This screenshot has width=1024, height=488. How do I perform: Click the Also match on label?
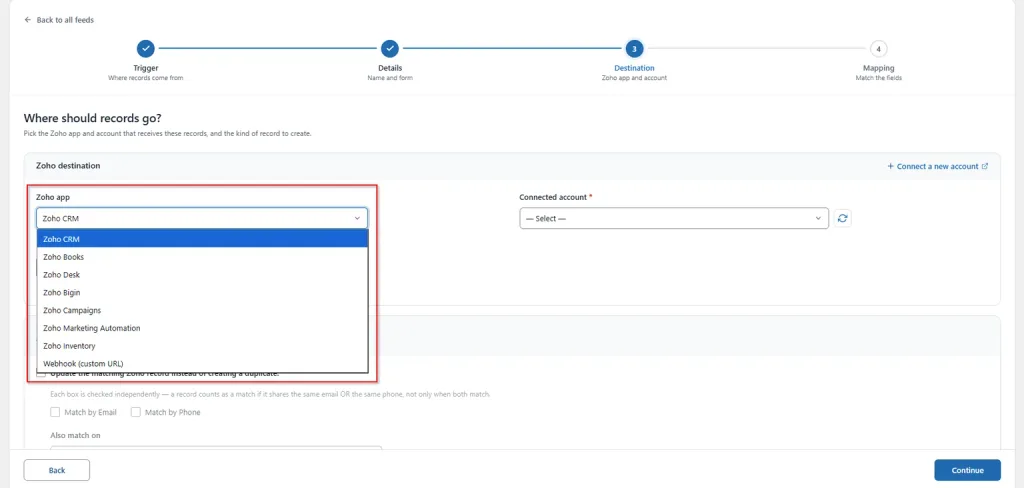pyautogui.click(x=75, y=435)
